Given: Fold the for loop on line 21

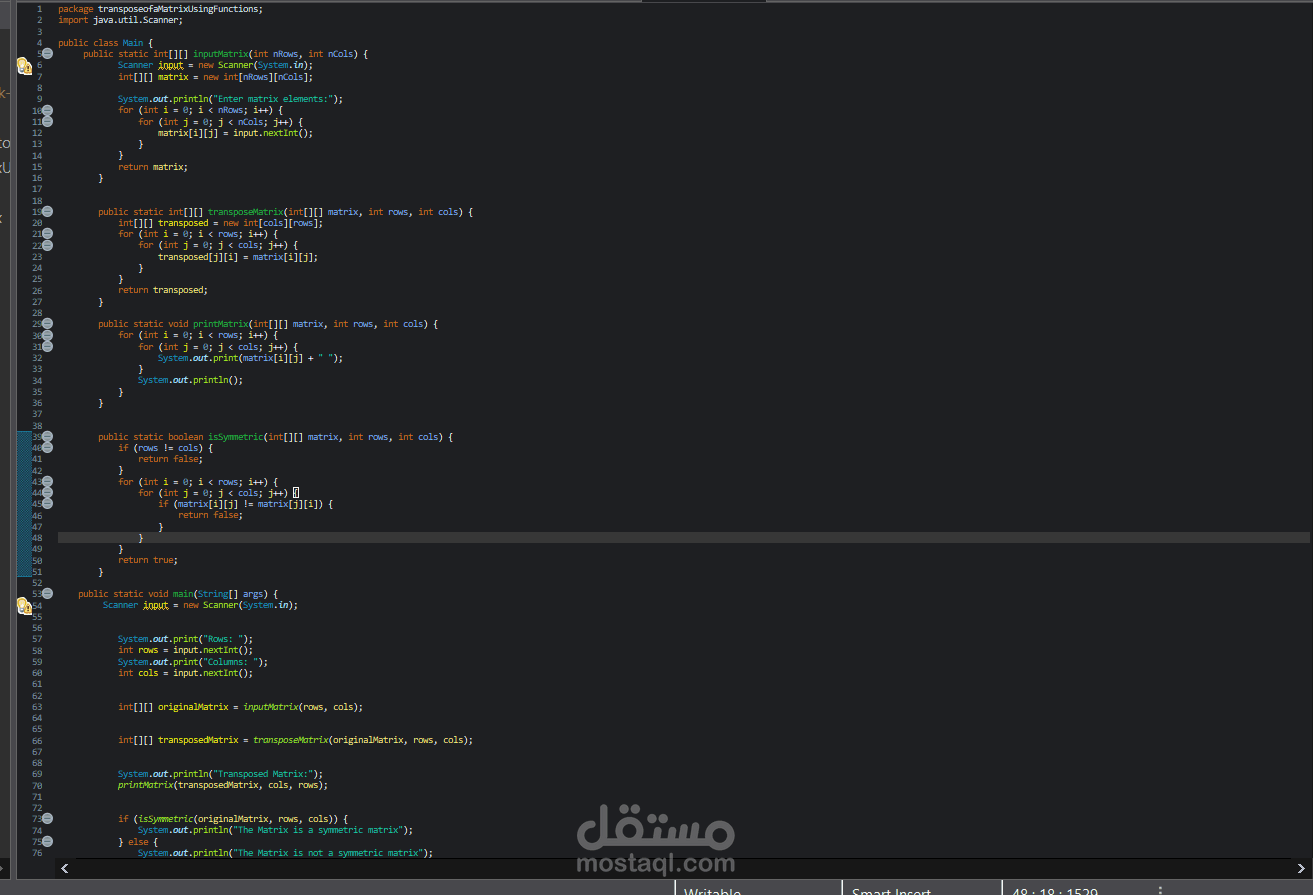Looking at the screenshot, I should tap(47, 234).
